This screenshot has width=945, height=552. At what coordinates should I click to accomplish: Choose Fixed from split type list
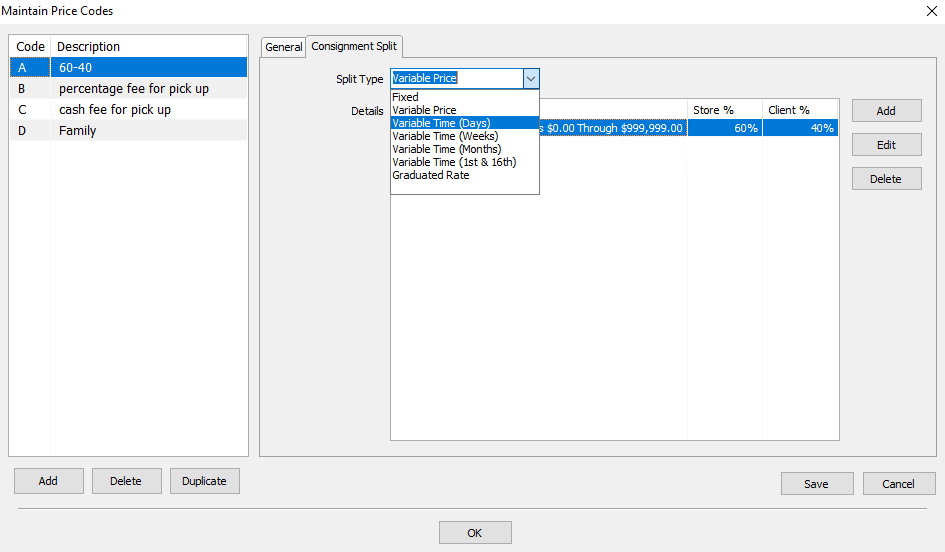click(x=465, y=97)
